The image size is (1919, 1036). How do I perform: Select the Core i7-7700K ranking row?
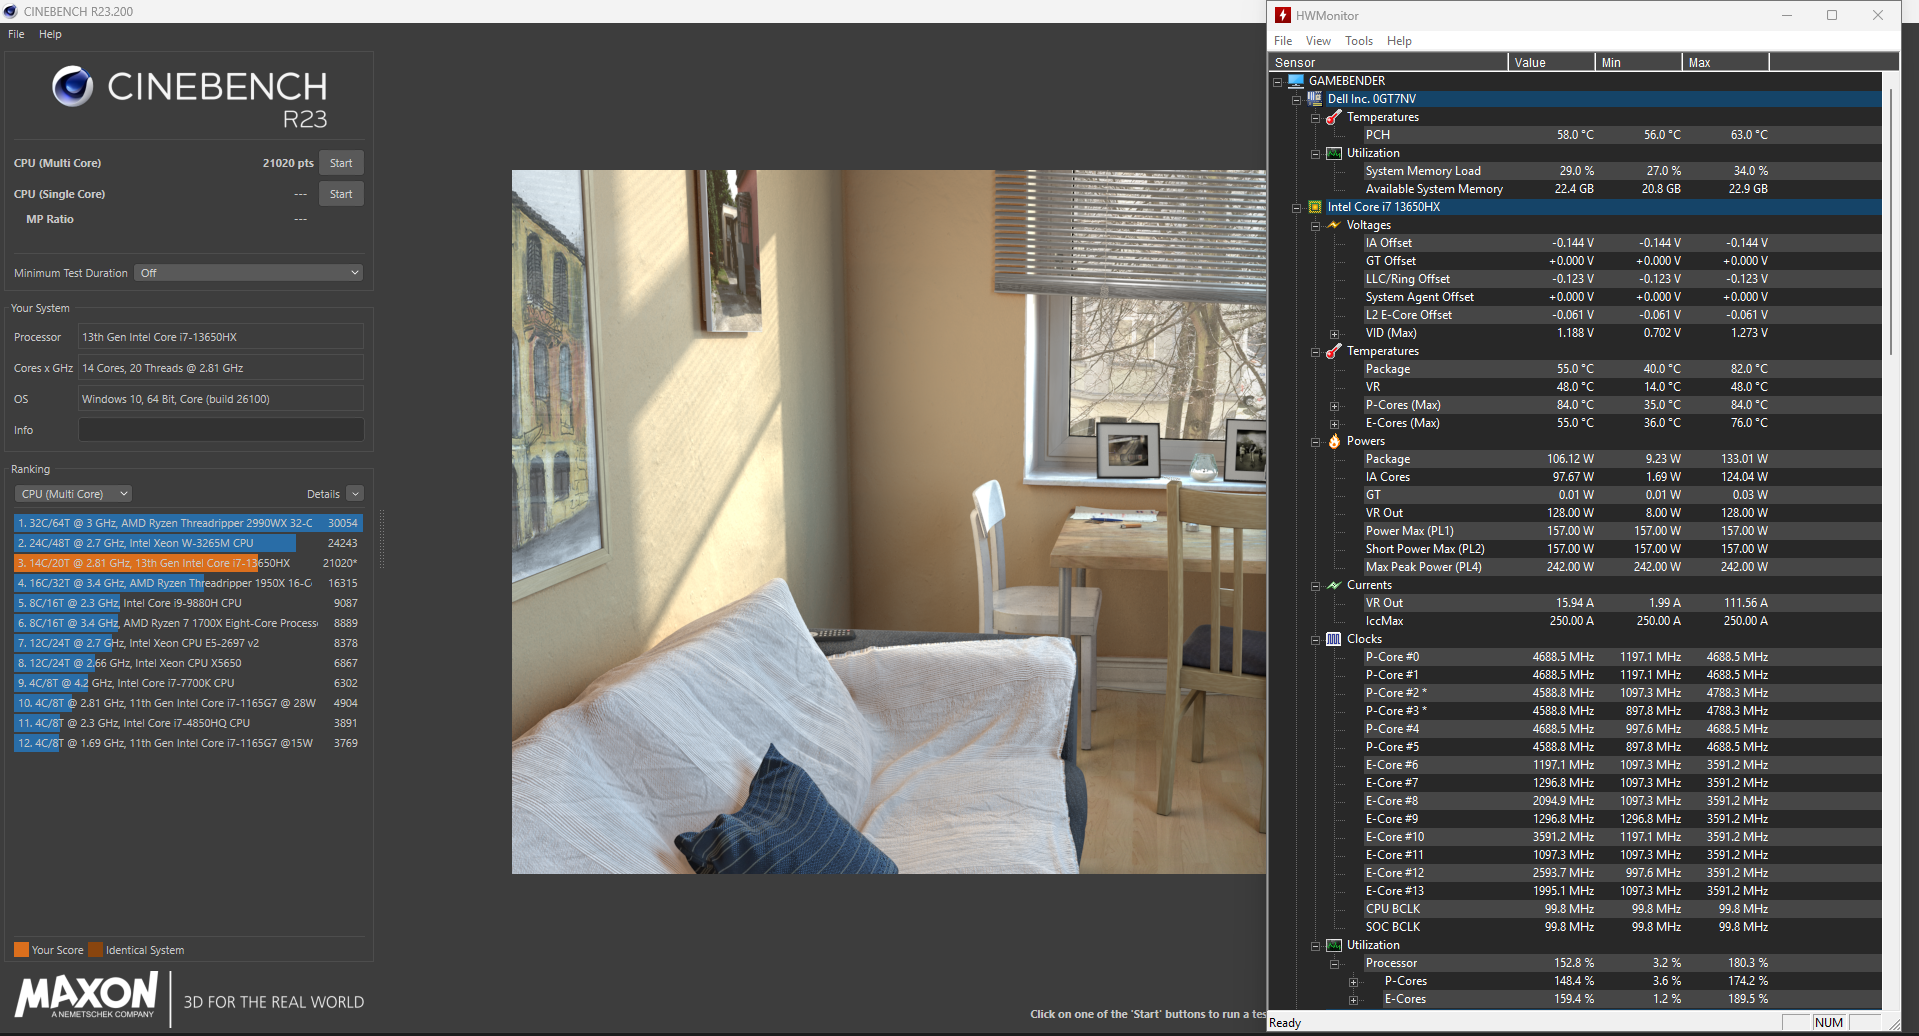(188, 683)
